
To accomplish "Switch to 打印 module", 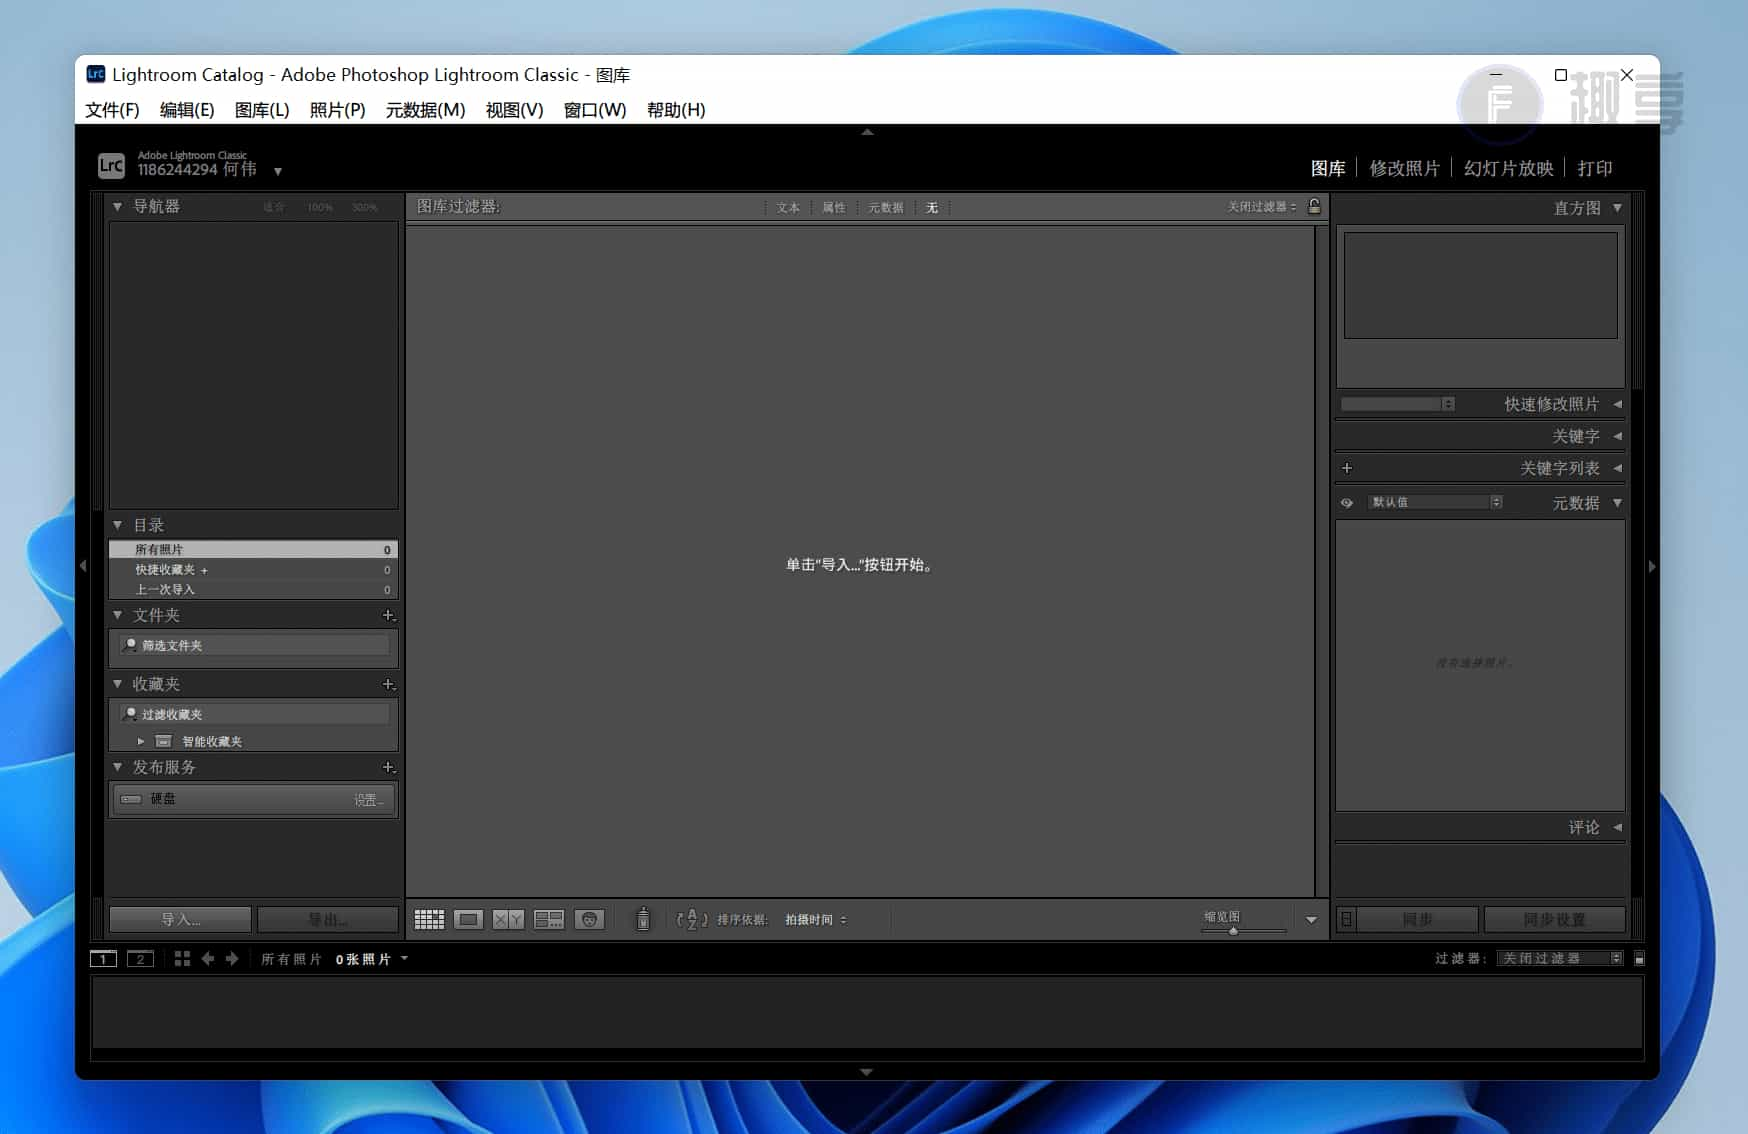I will point(1595,168).
